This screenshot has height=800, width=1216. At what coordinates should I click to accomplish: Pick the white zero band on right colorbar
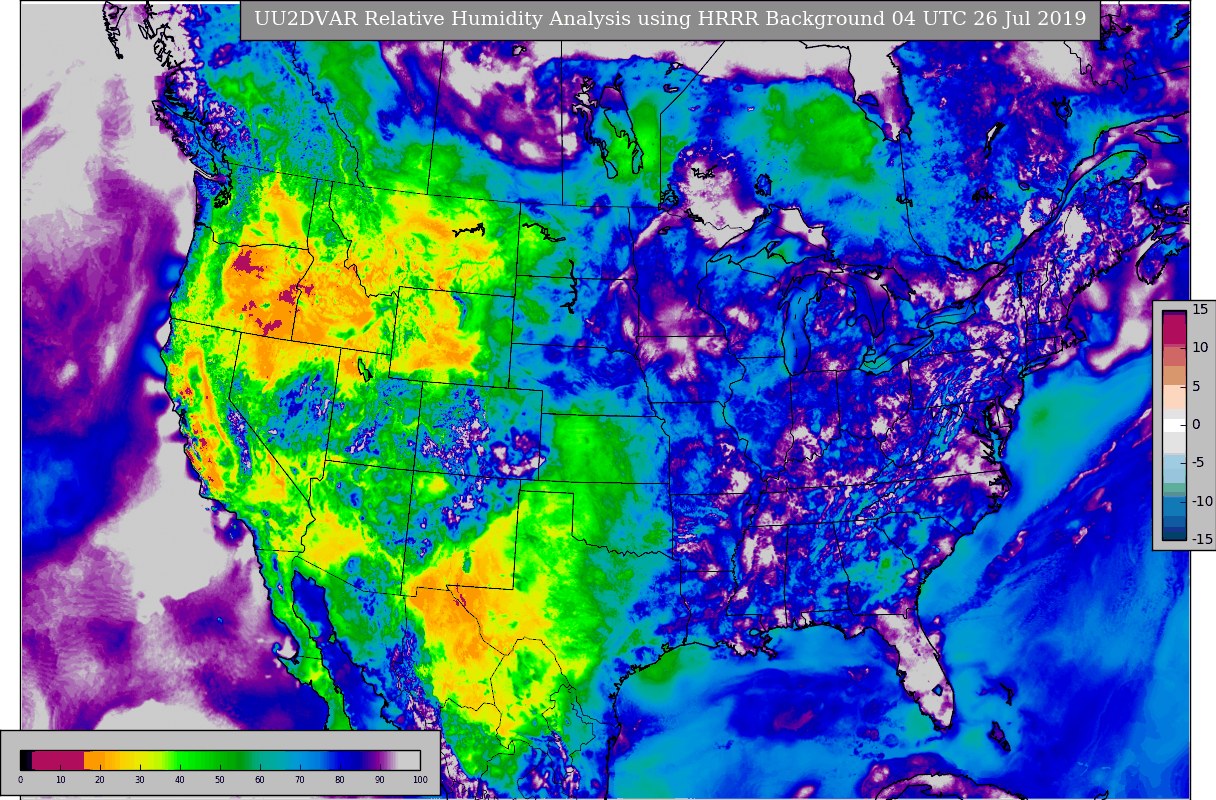coord(1174,425)
